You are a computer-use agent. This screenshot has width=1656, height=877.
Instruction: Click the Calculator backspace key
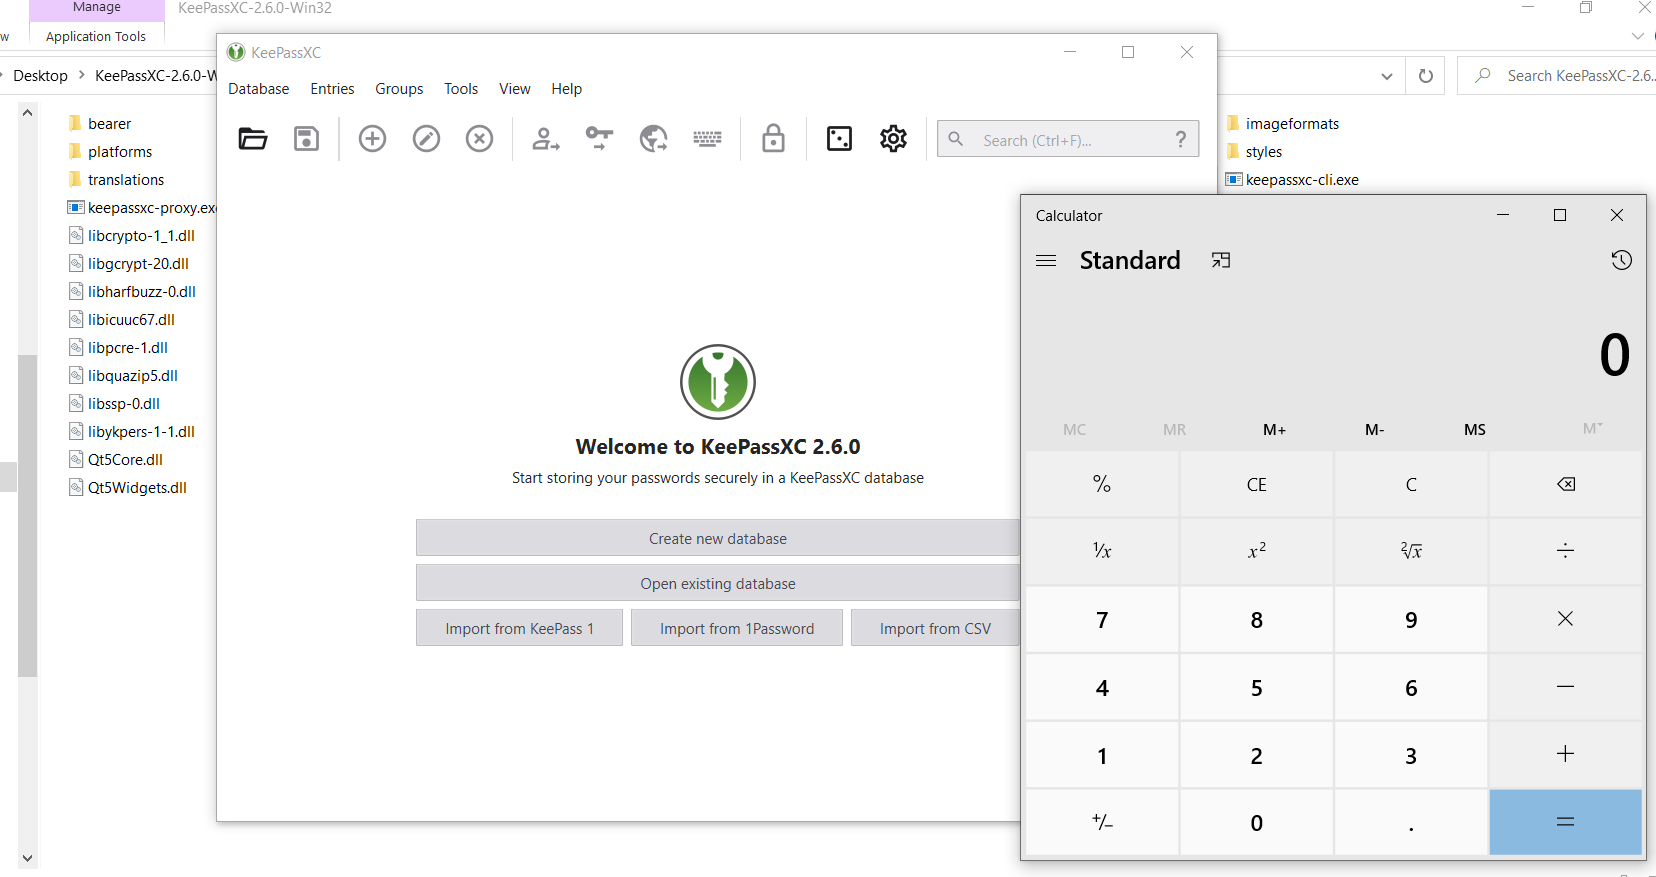pyautogui.click(x=1565, y=484)
